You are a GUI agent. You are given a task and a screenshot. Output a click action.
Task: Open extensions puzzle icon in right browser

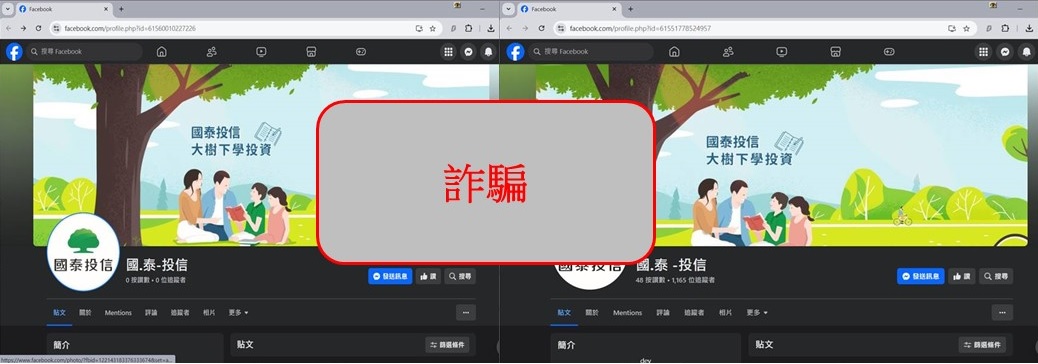click(1005, 28)
